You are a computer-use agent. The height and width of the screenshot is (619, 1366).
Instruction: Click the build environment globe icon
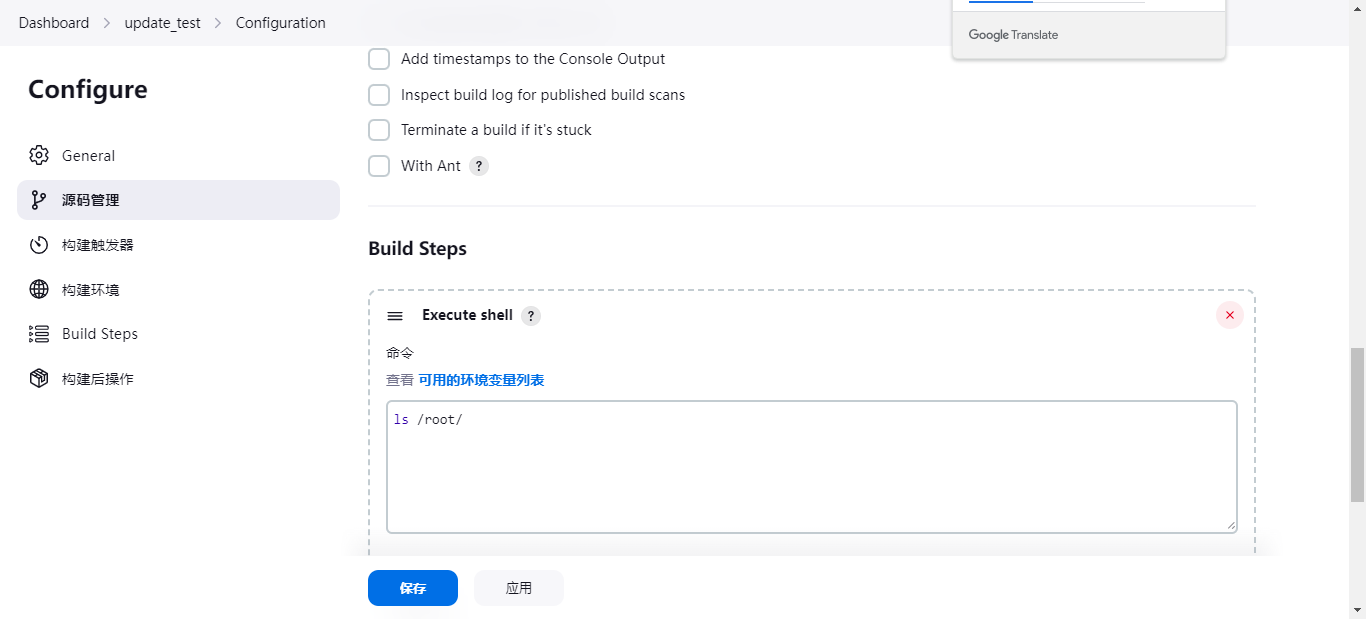point(39,290)
